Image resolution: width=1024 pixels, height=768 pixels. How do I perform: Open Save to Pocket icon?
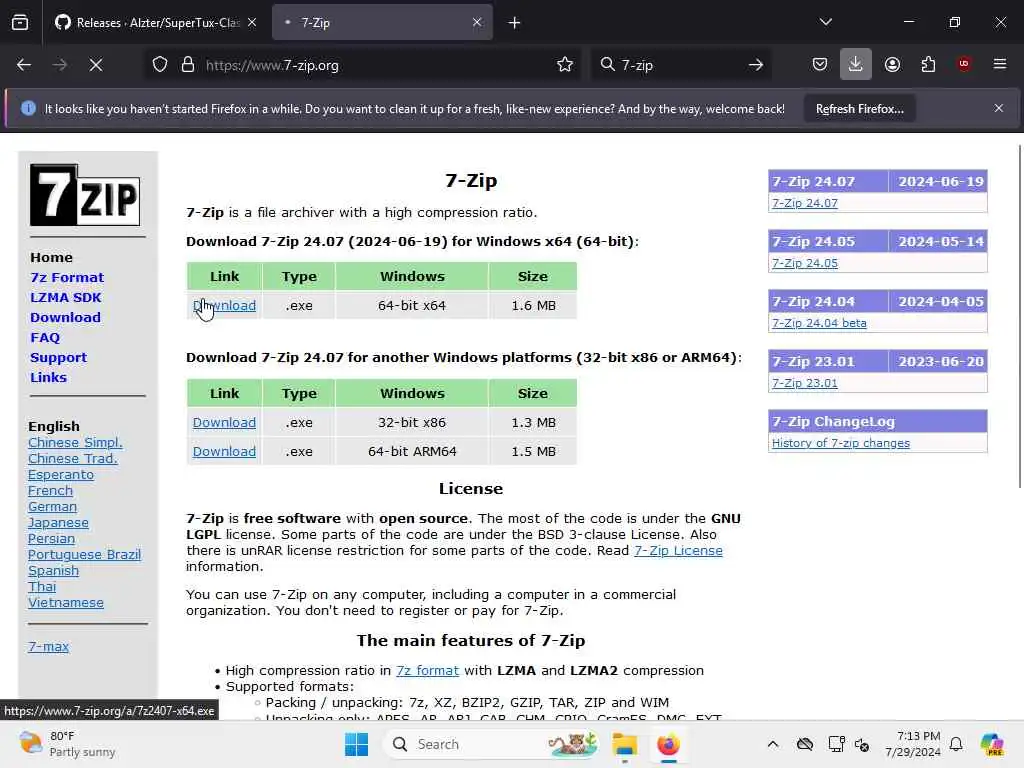click(x=820, y=65)
